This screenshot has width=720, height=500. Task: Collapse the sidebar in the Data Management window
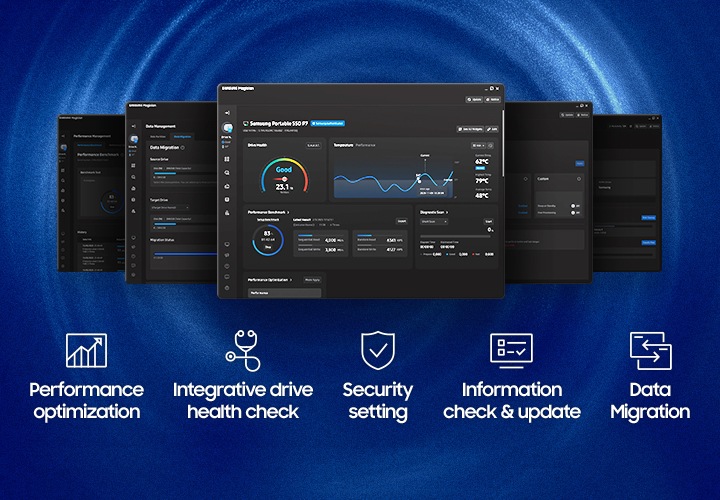134,126
